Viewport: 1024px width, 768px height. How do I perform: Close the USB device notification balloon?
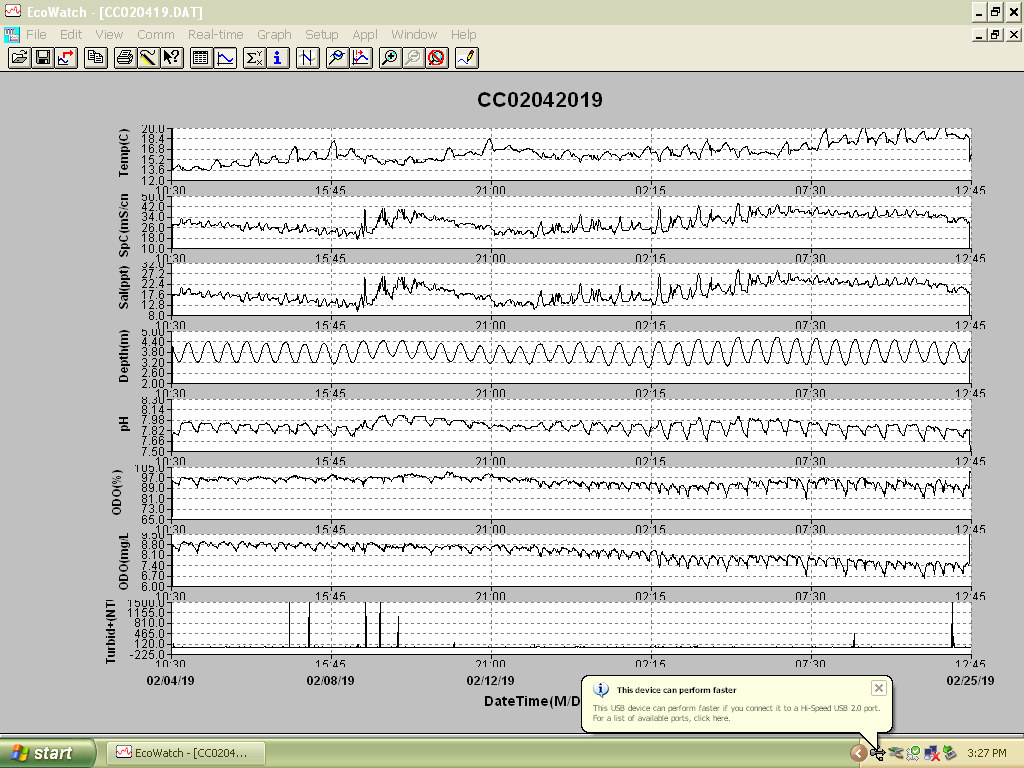pyautogui.click(x=878, y=688)
